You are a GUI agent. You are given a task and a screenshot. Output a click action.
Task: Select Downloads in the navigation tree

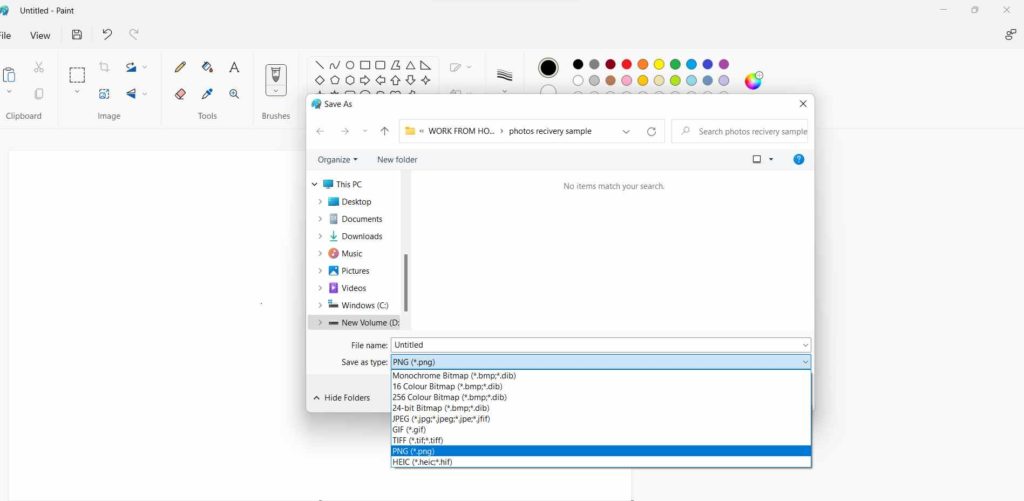[356, 236]
